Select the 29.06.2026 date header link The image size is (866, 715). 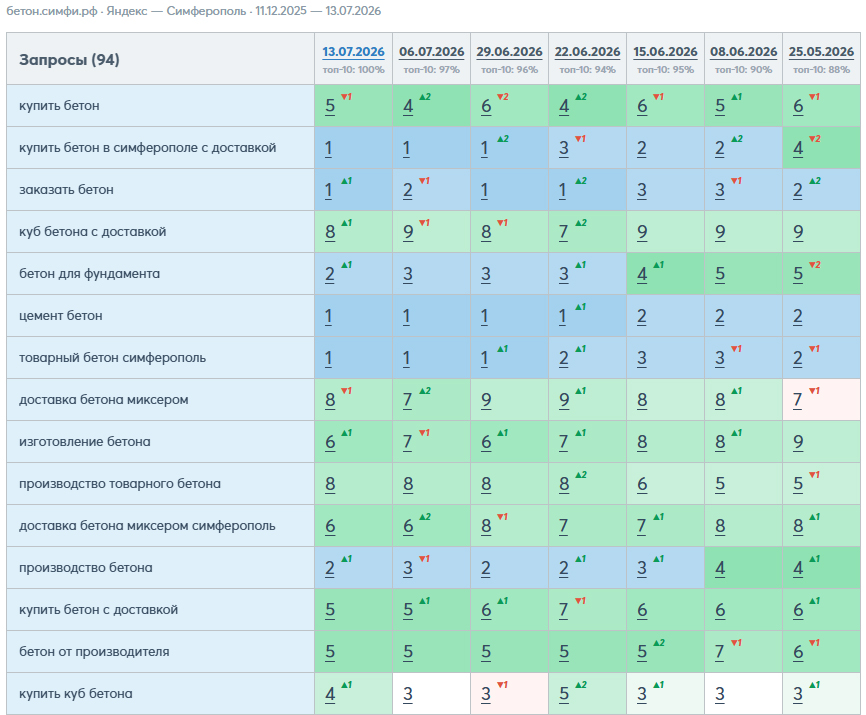tap(509, 52)
